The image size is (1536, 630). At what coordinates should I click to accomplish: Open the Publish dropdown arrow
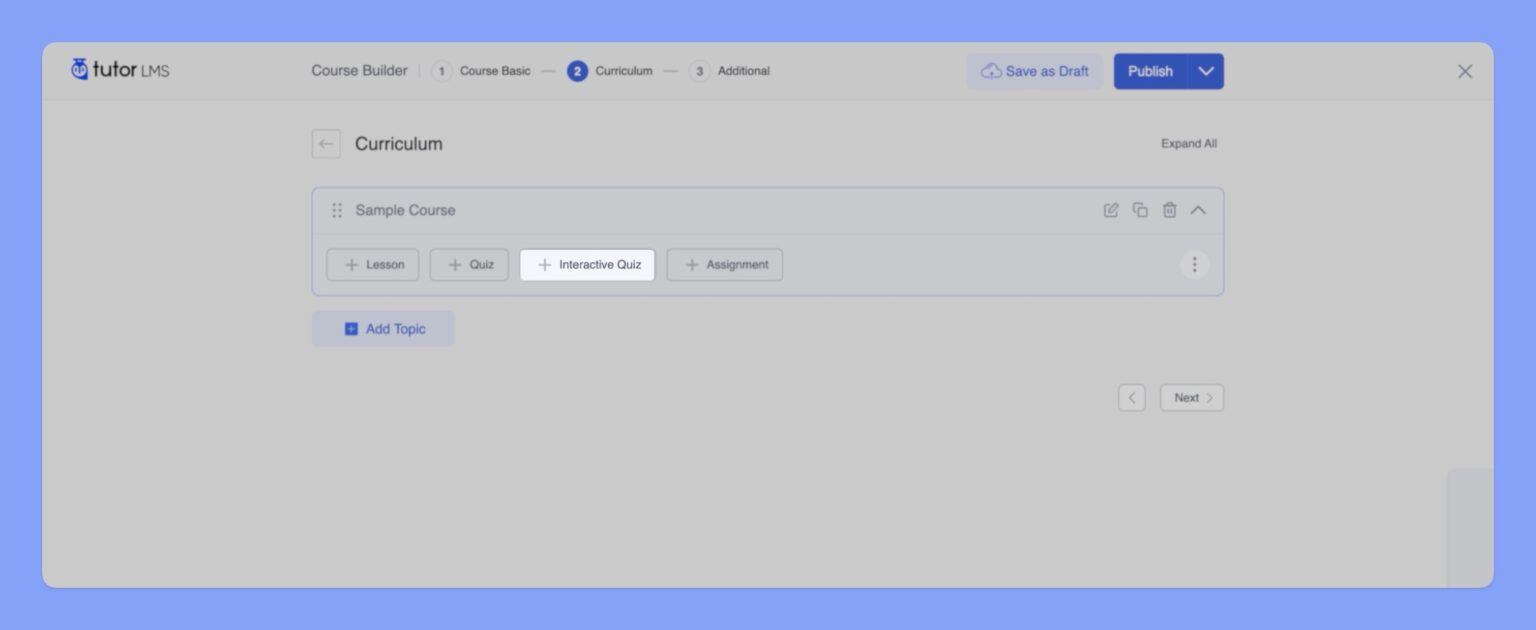pyautogui.click(x=1206, y=71)
